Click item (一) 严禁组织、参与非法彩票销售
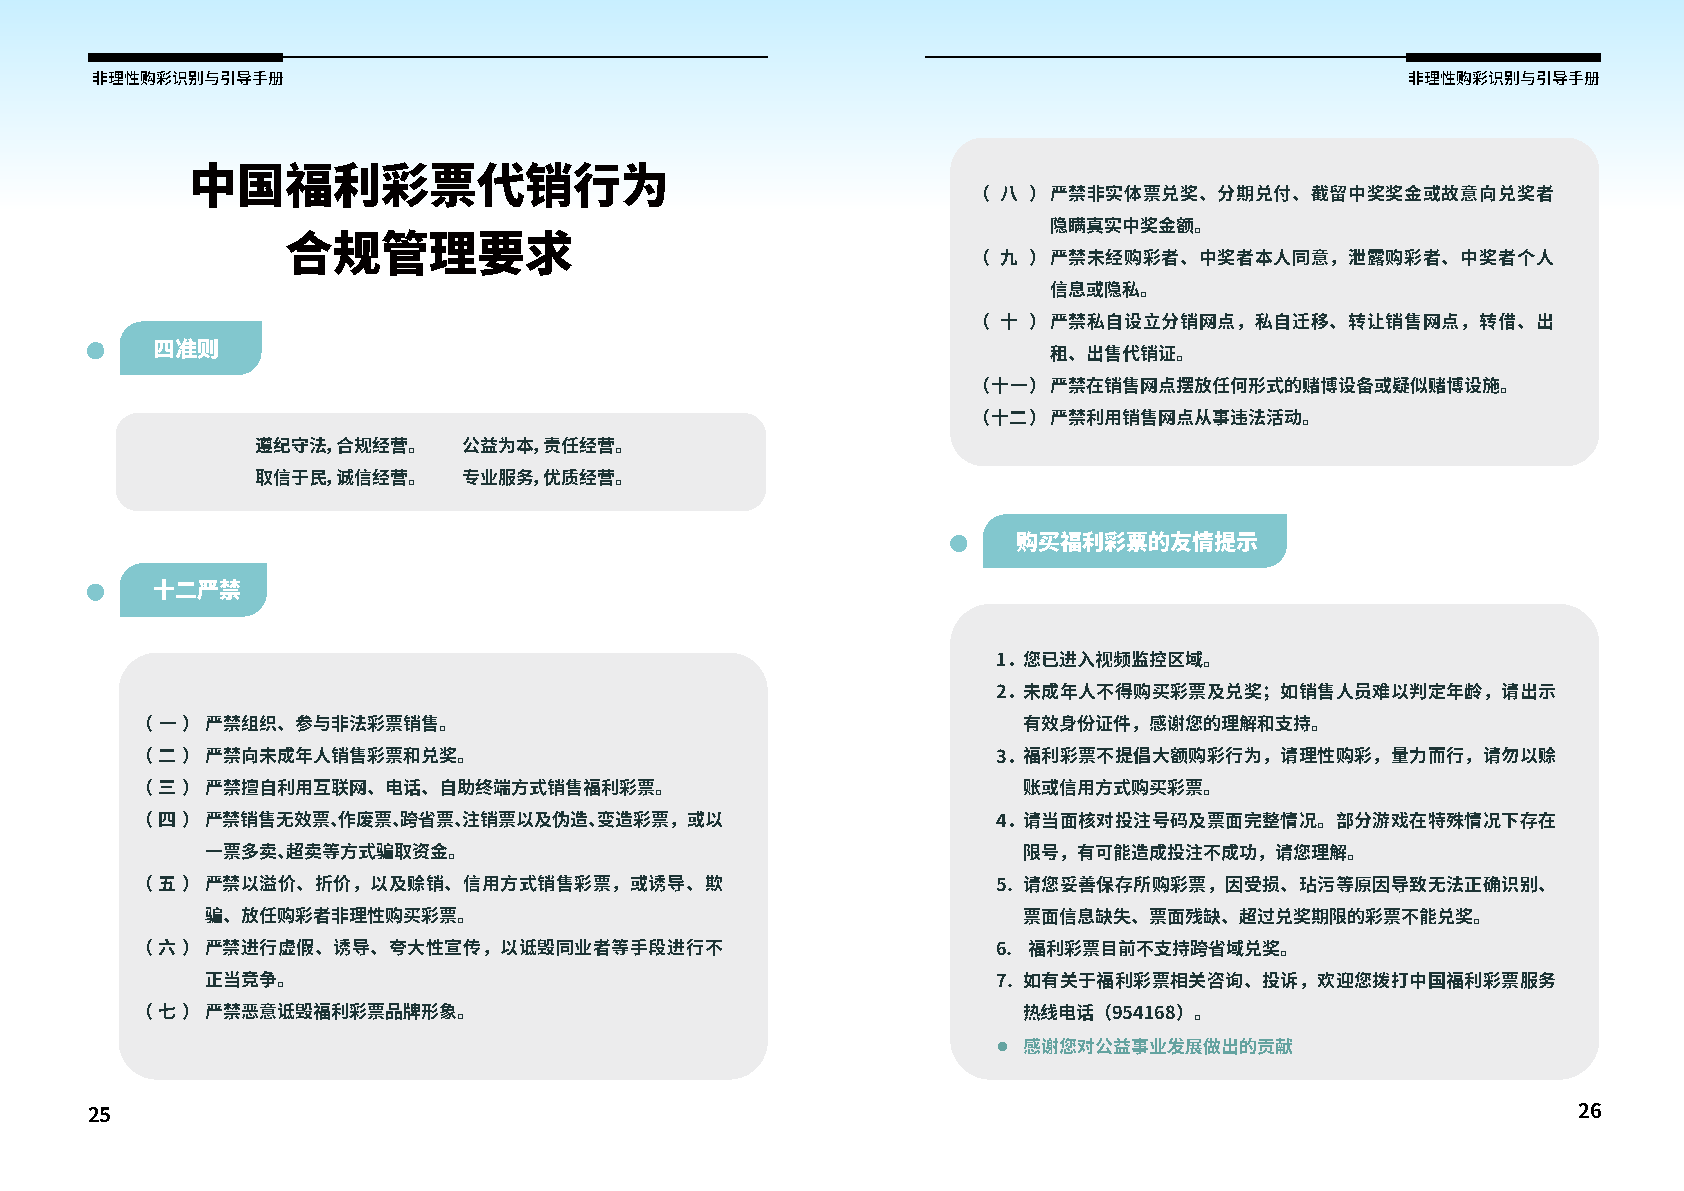Viewport: 1684px width, 1191px height. [296, 723]
